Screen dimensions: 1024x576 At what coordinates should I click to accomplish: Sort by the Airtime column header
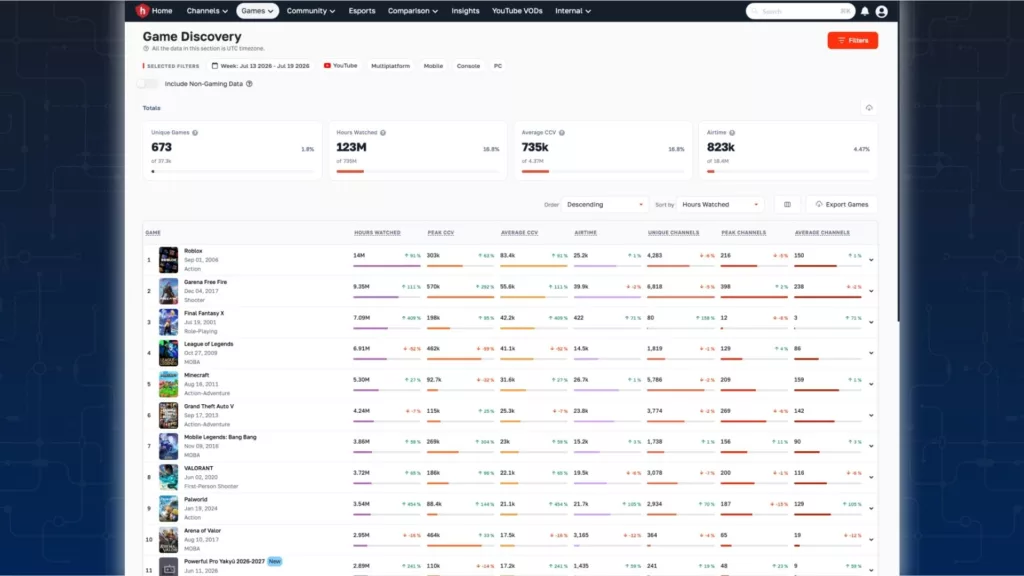point(585,232)
